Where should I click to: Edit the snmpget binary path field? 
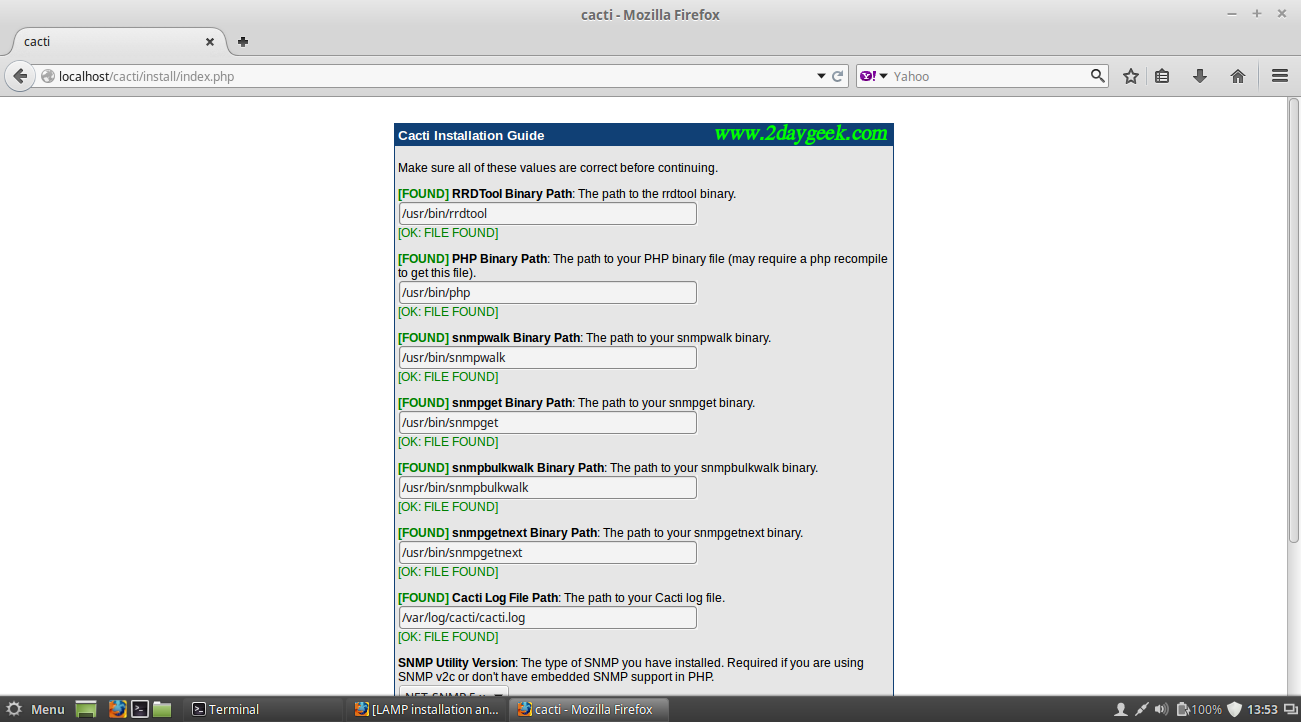(548, 423)
